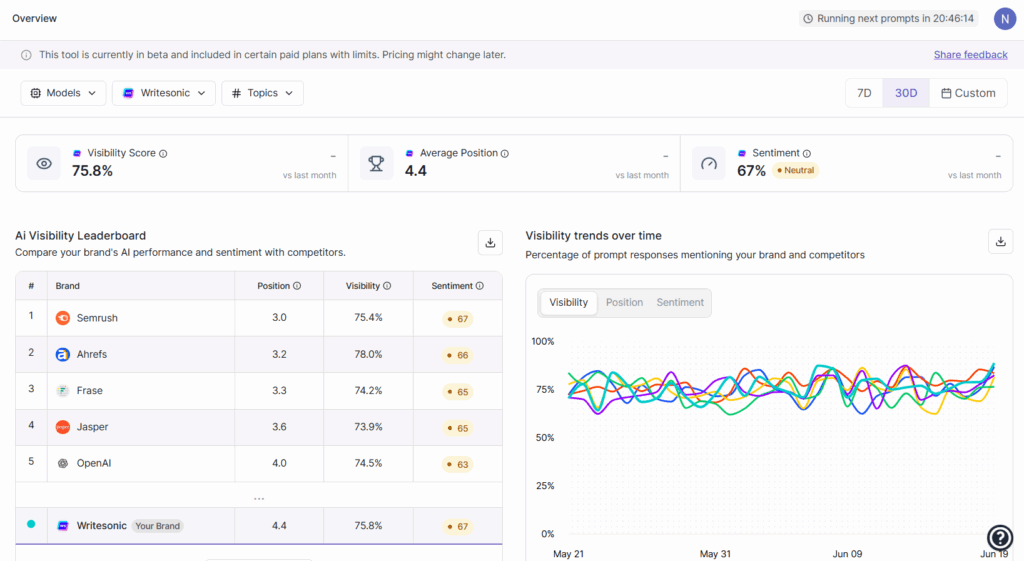Image resolution: width=1024 pixels, height=561 pixels.
Task: Download the Visibility trends chart
Action: pyautogui.click(x=1000, y=242)
